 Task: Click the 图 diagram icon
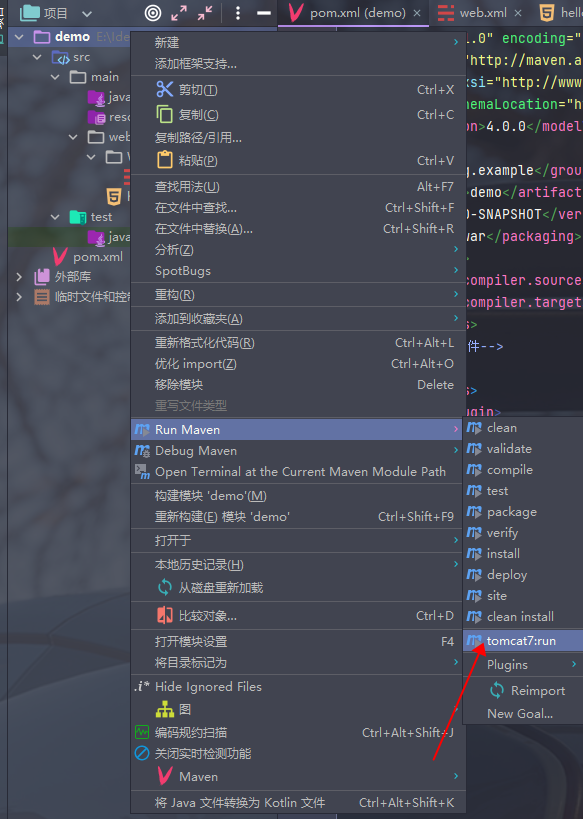point(165,709)
